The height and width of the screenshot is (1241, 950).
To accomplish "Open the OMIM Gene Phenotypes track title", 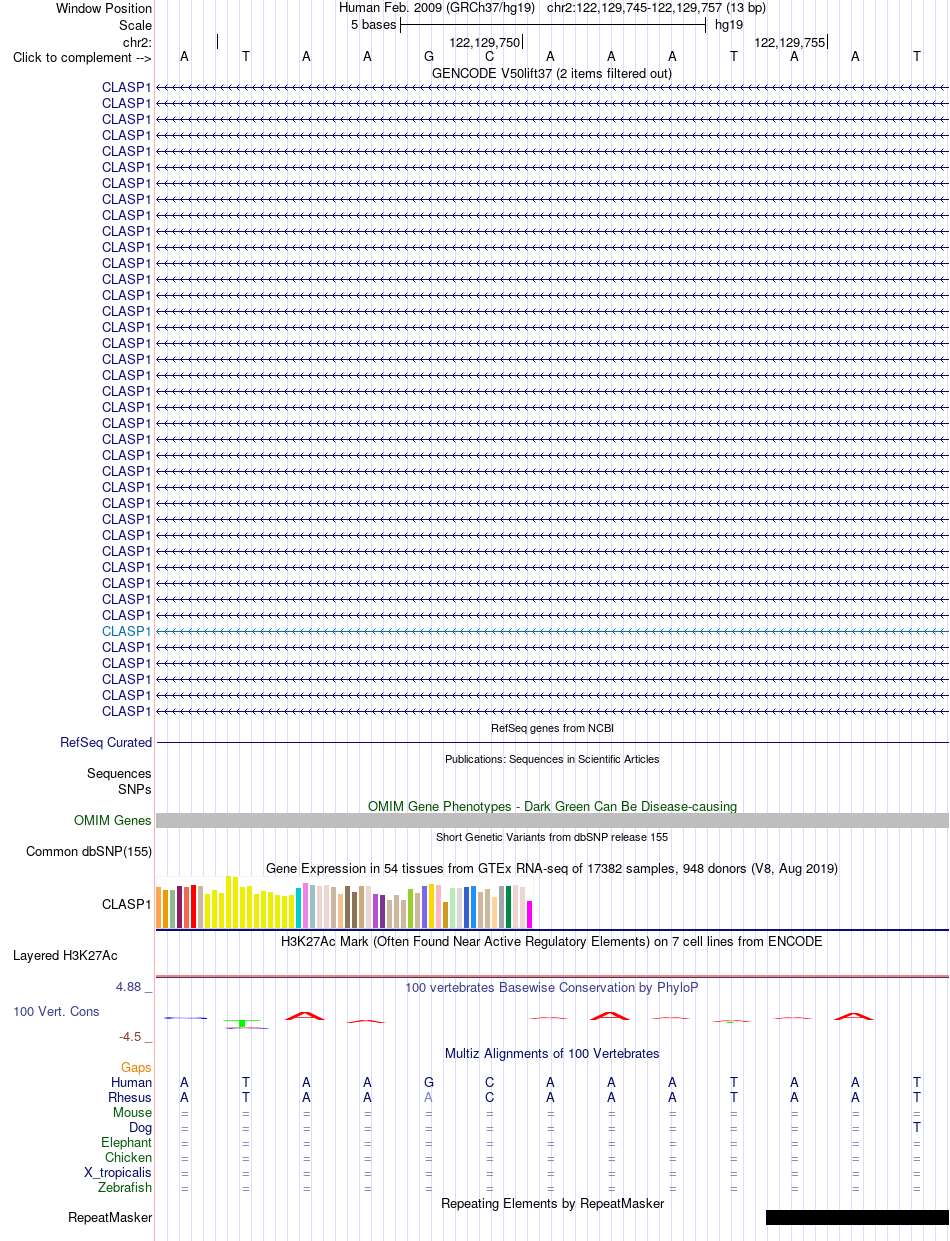I will (552, 806).
